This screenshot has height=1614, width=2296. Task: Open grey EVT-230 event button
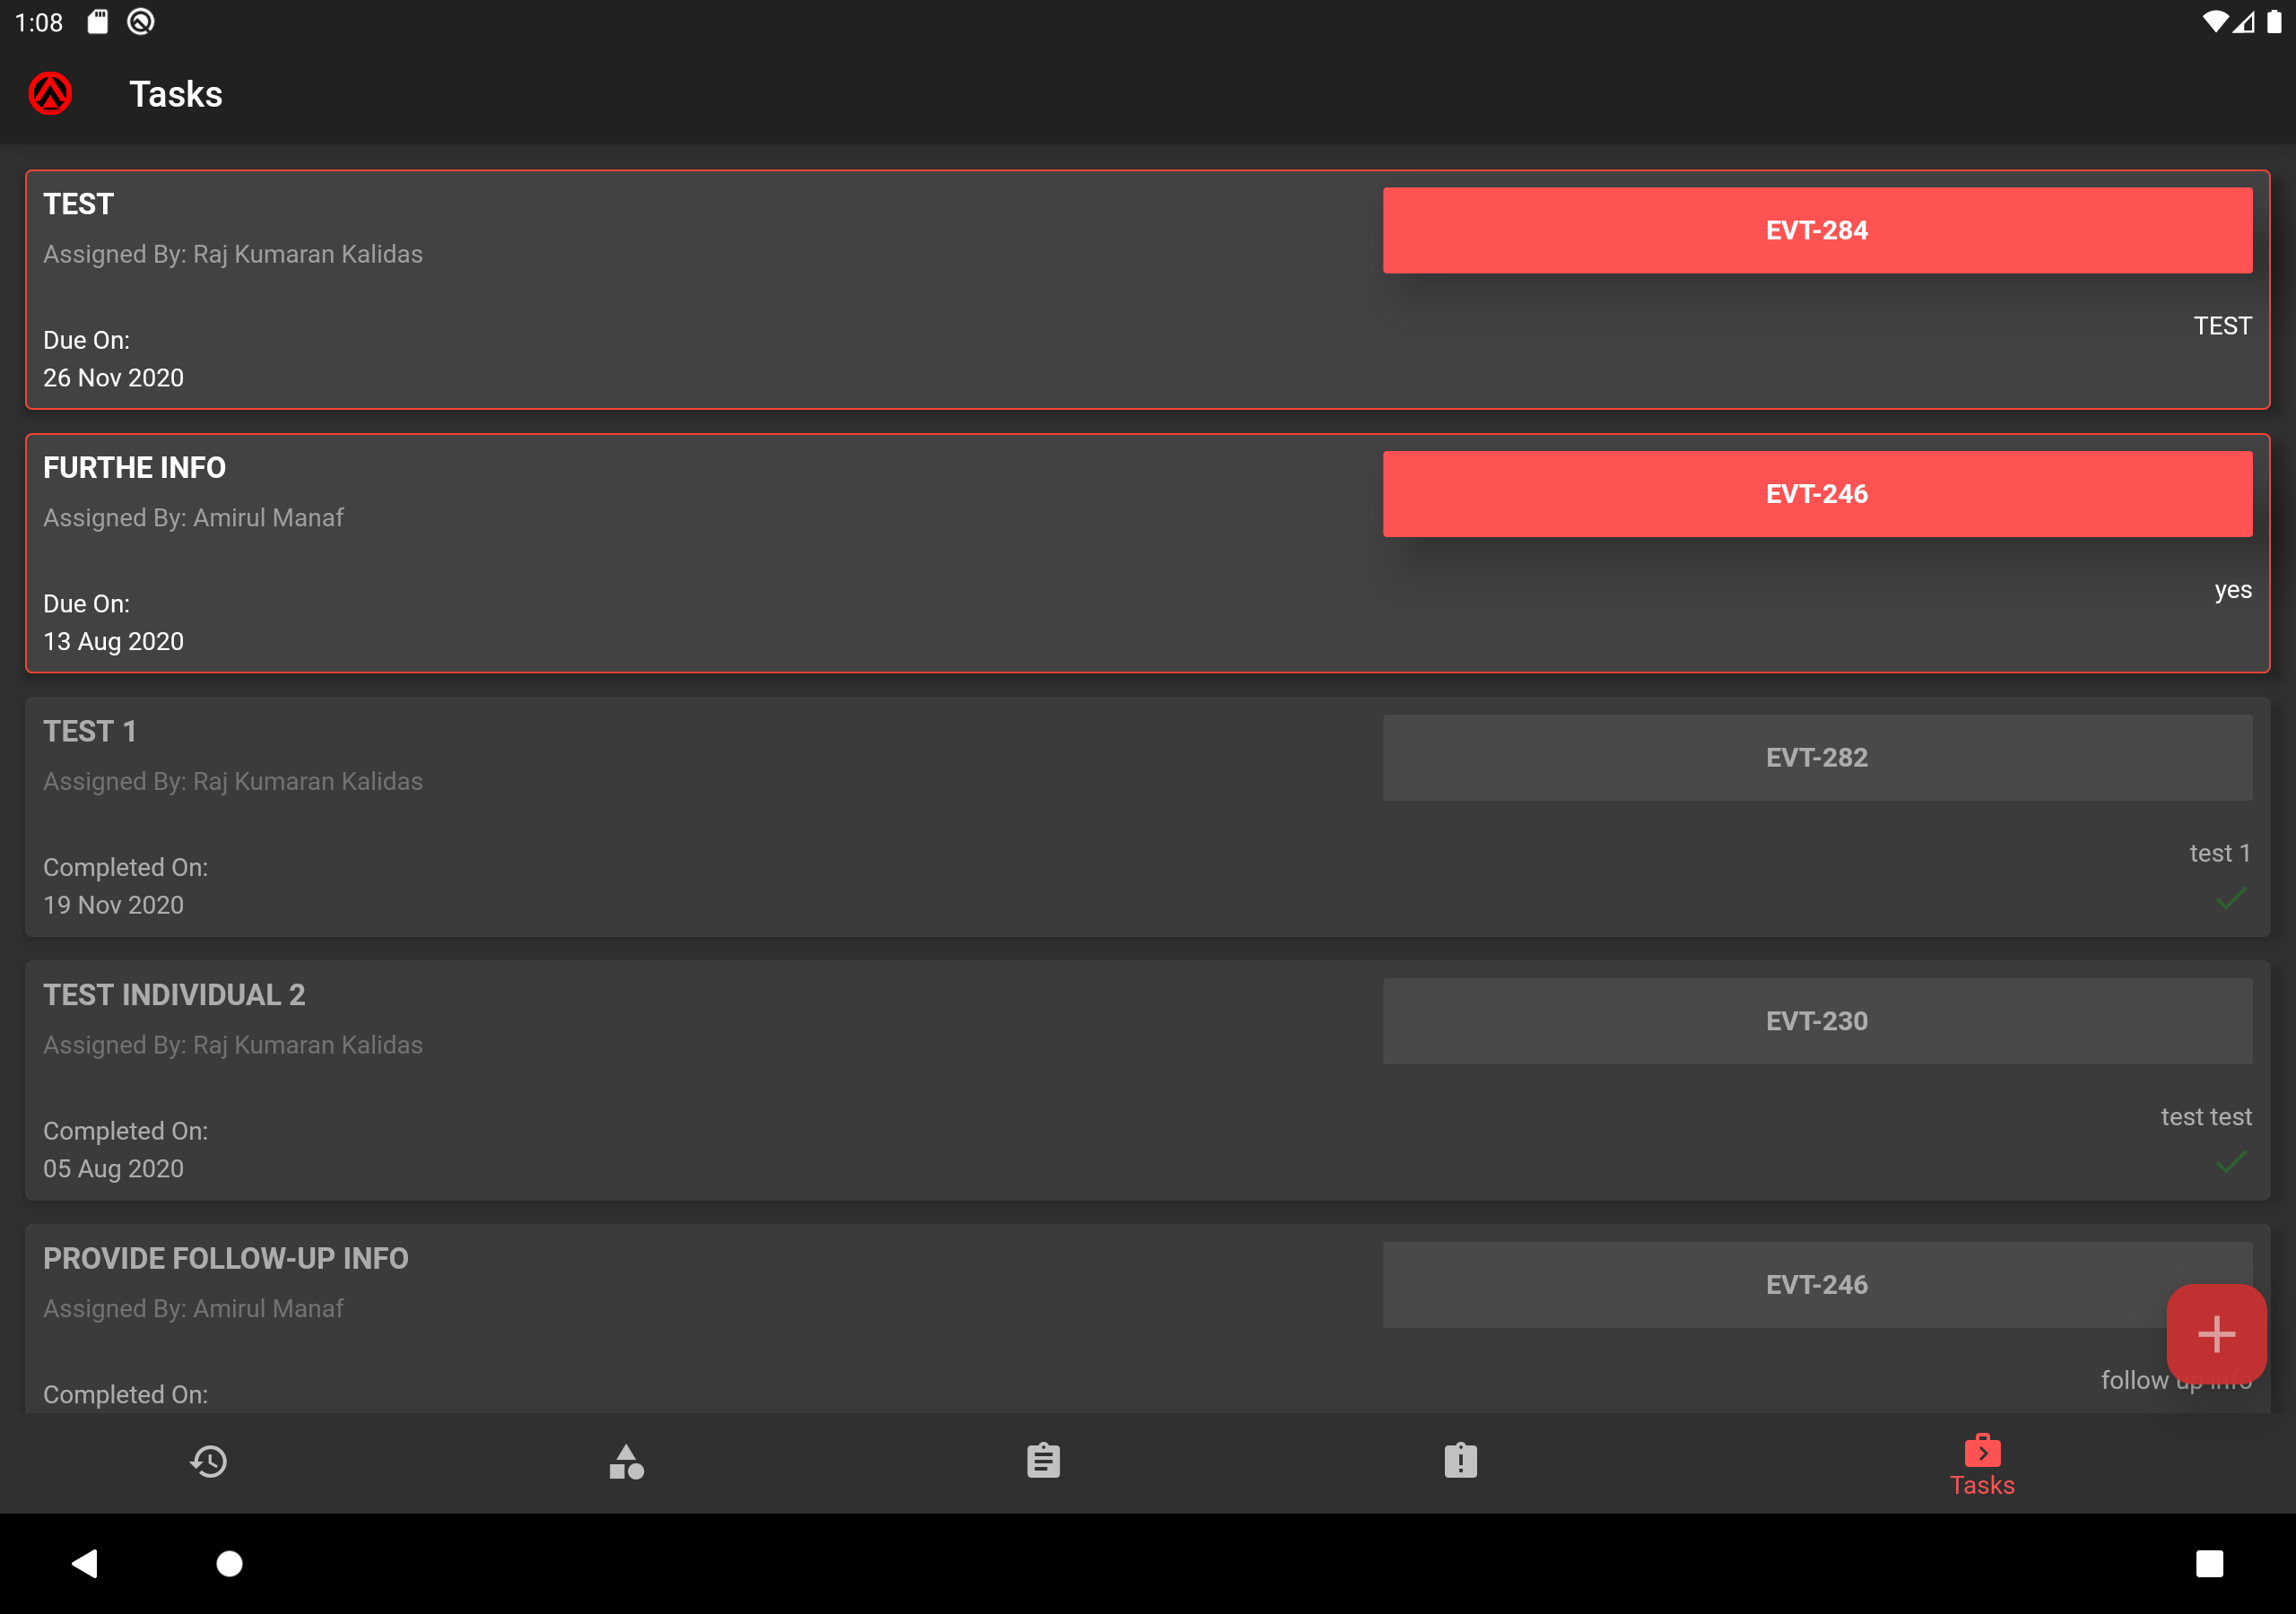click(x=1817, y=1021)
